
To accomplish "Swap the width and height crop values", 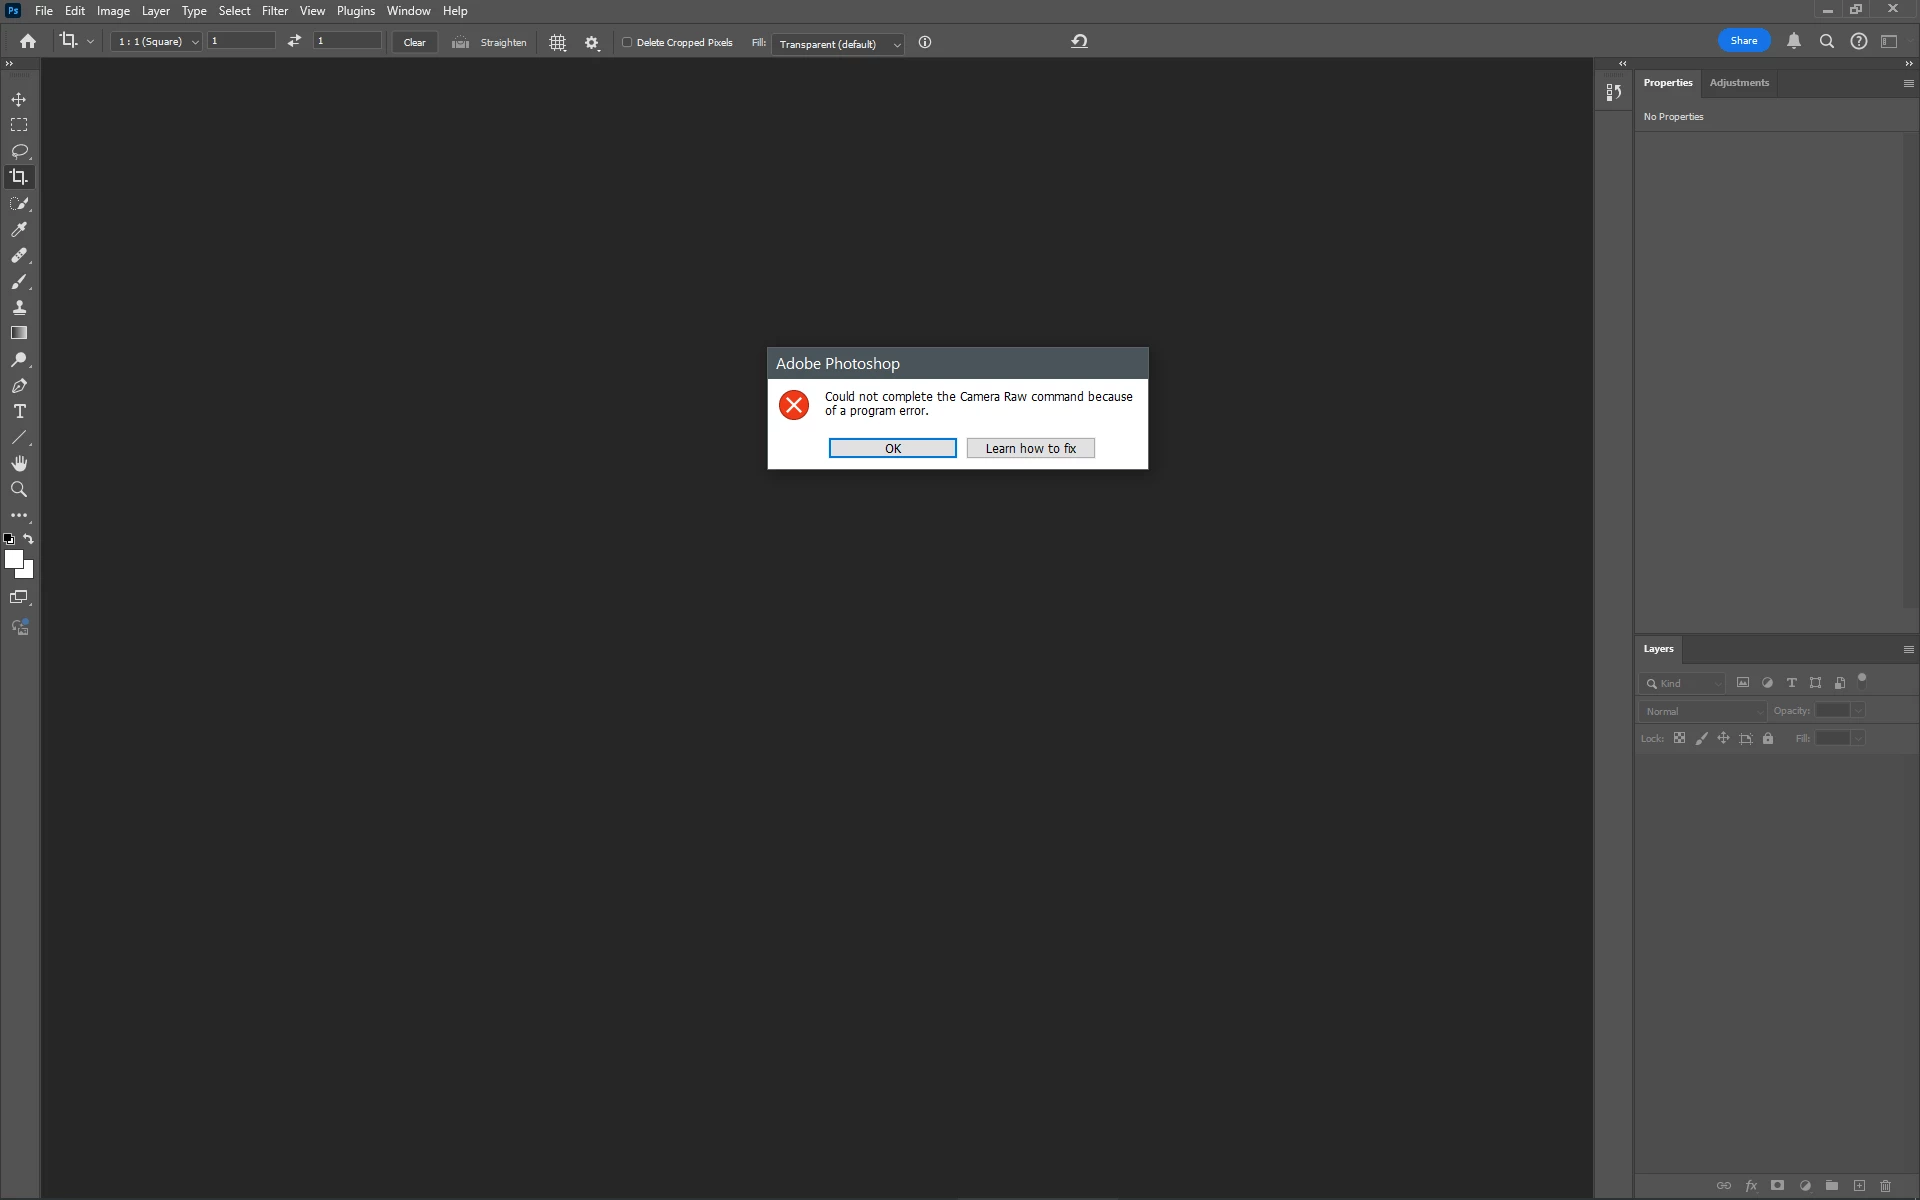I will [294, 41].
